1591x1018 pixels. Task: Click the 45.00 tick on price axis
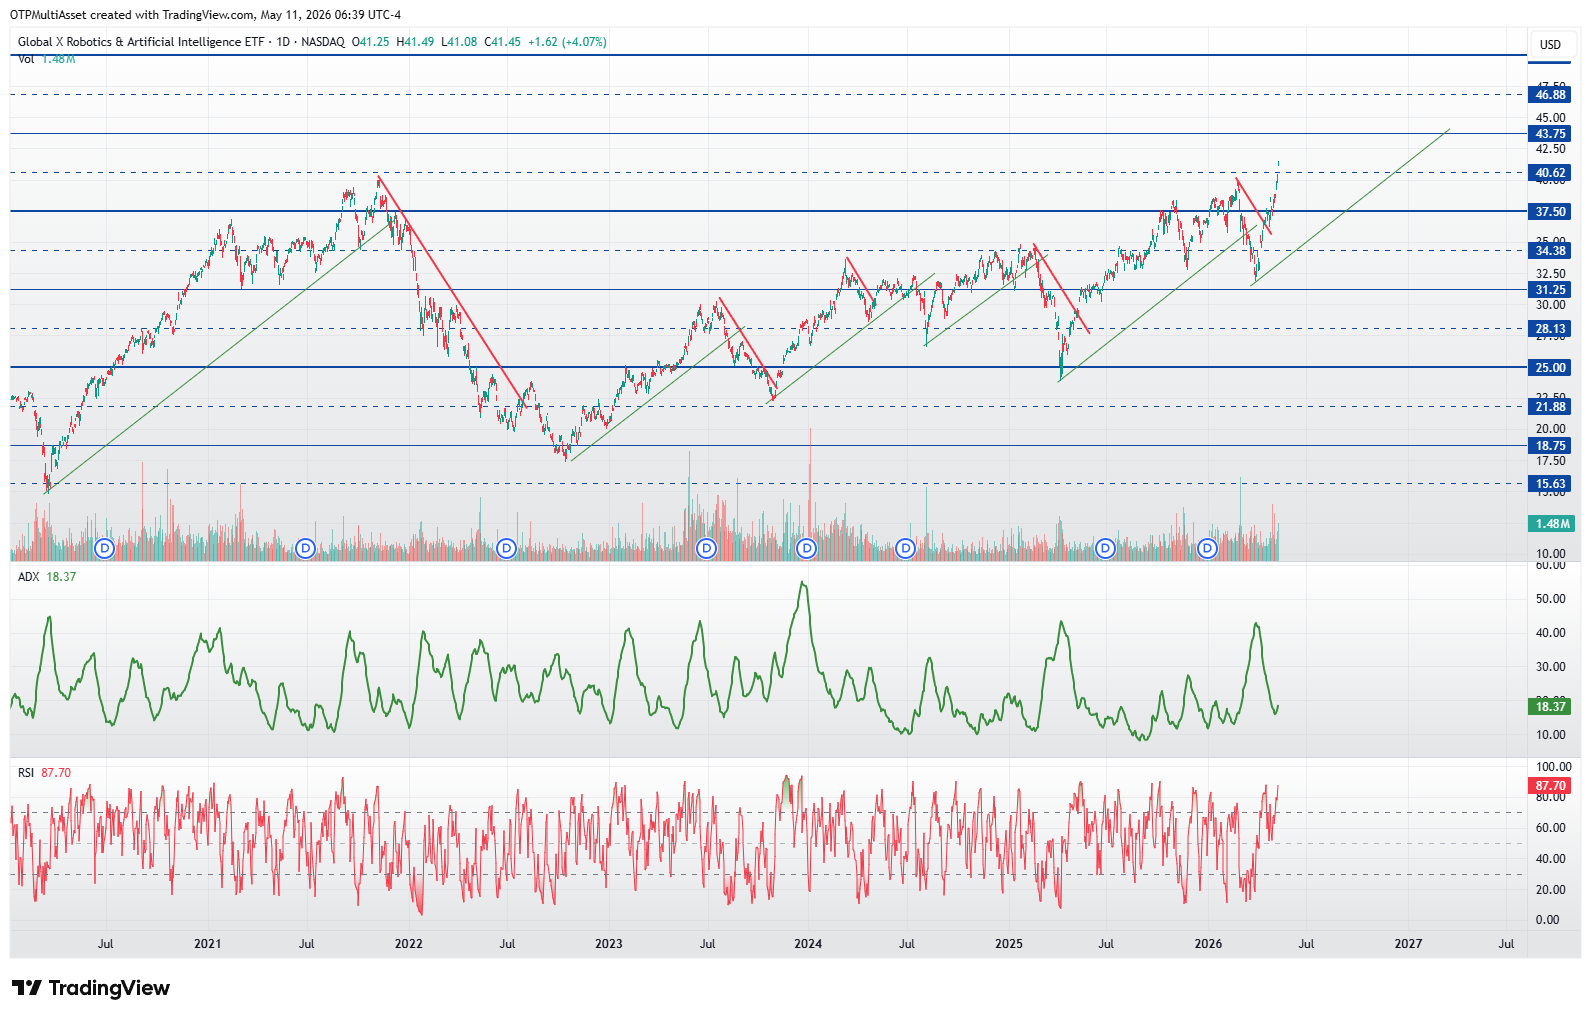[1551, 118]
